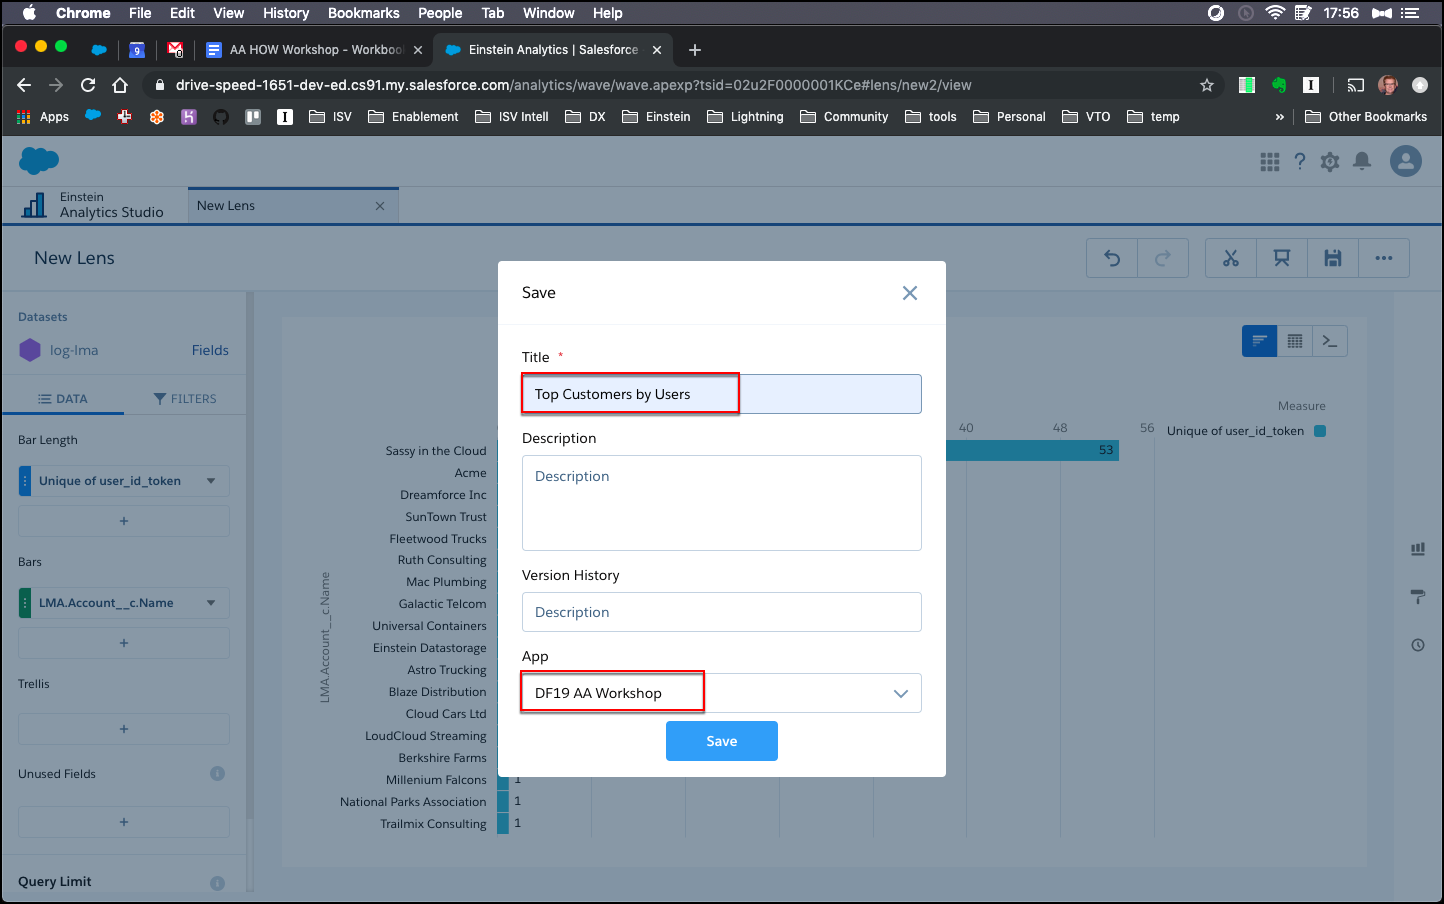Click the floppy disk Save icon
Screen dimensions: 1444x904
click(x=1333, y=258)
